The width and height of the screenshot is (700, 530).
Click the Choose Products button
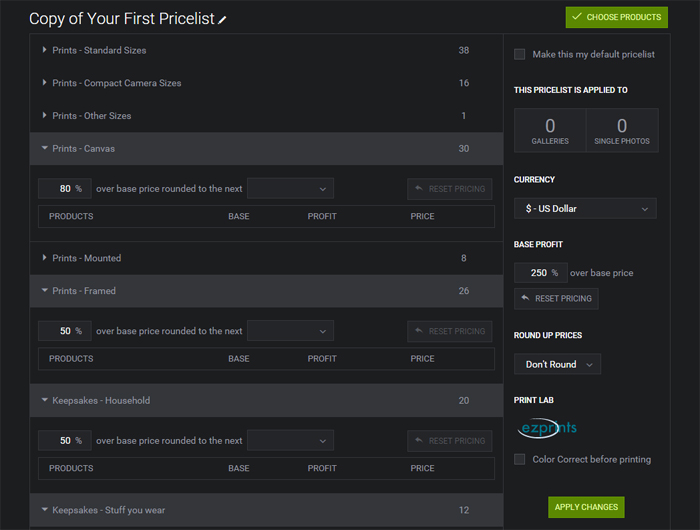click(617, 17)
